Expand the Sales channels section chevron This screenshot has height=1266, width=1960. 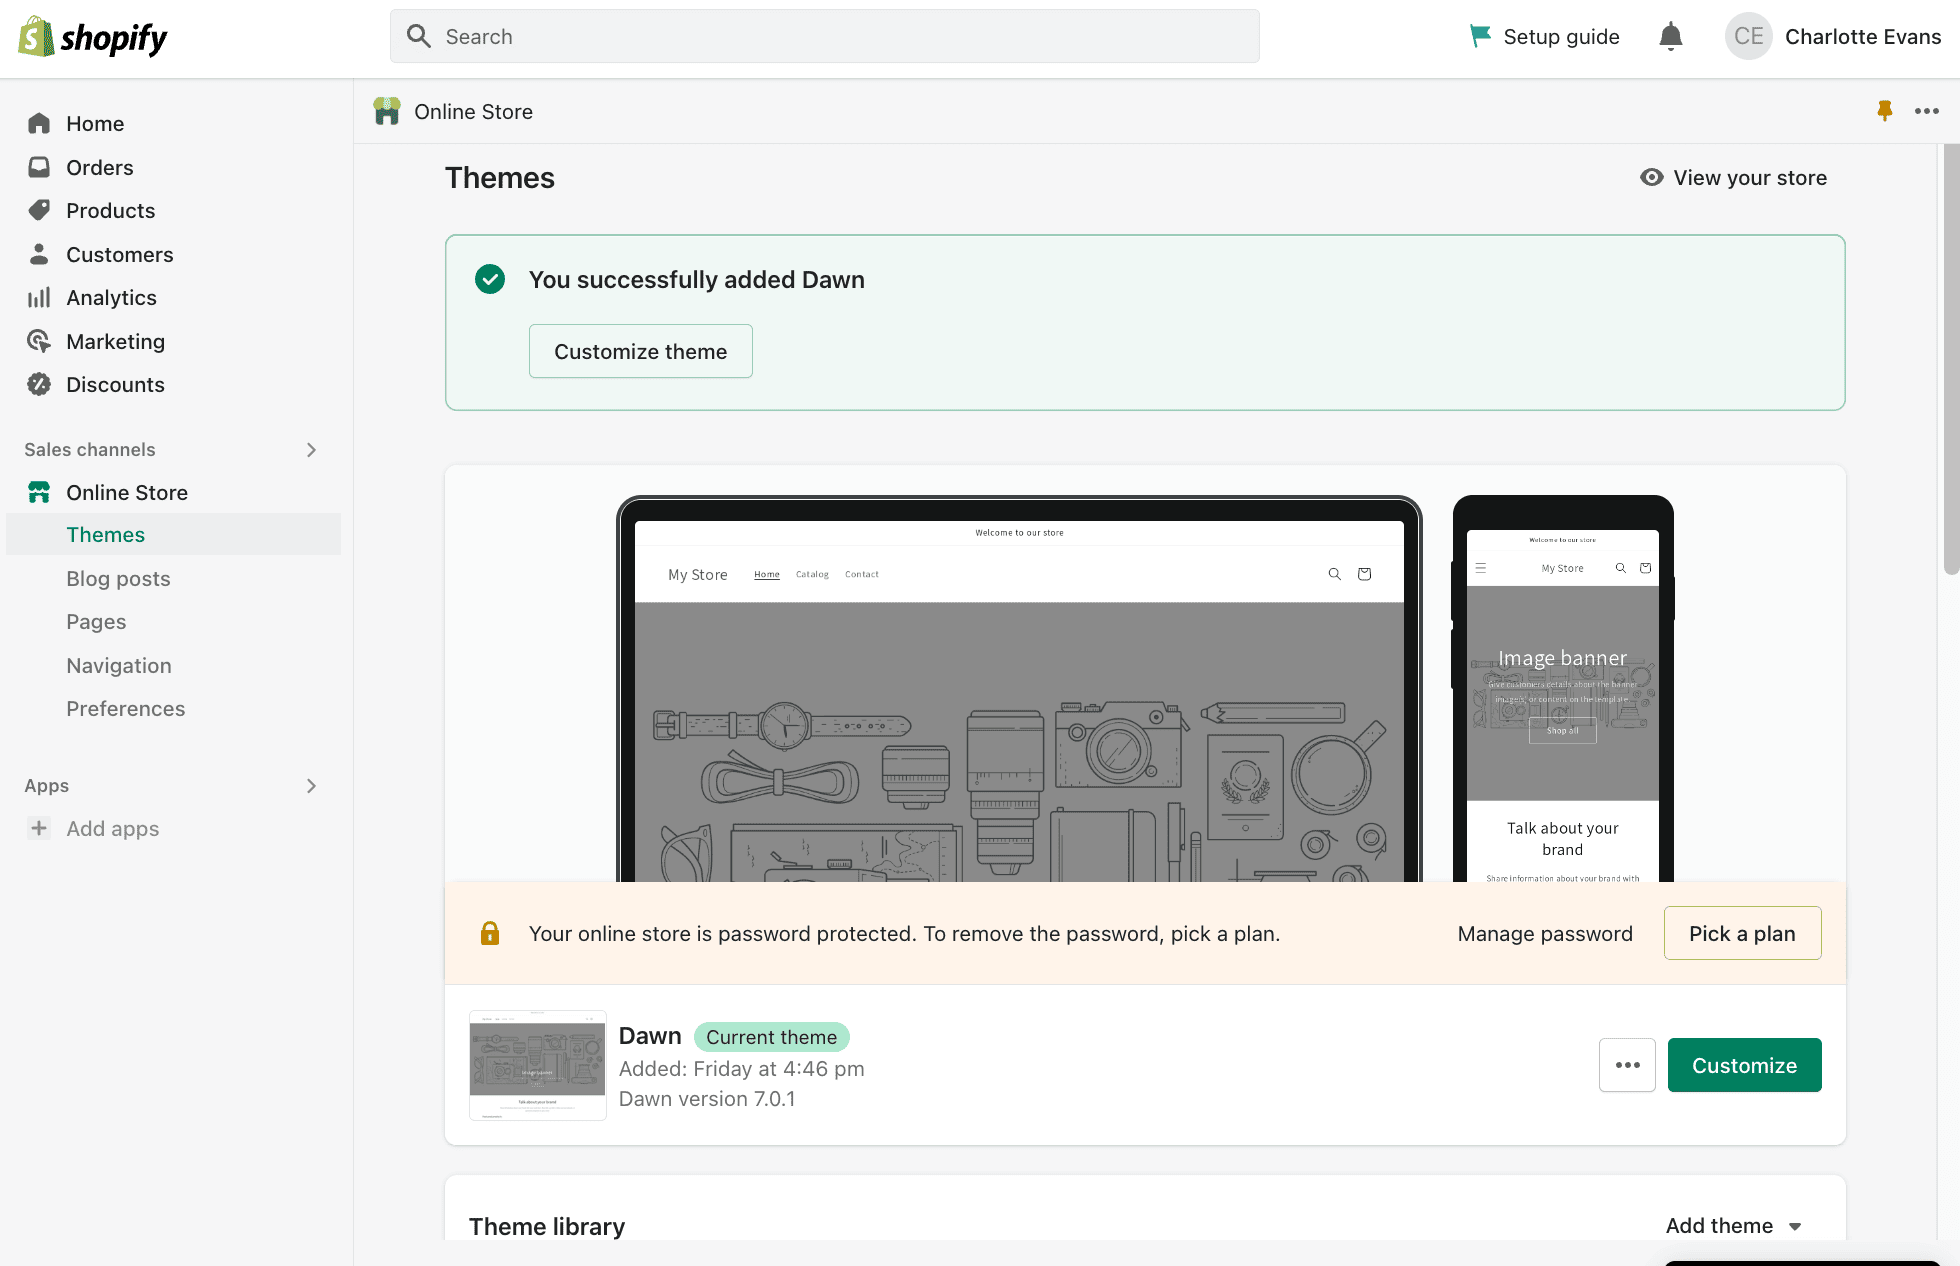tap(311, 449)
